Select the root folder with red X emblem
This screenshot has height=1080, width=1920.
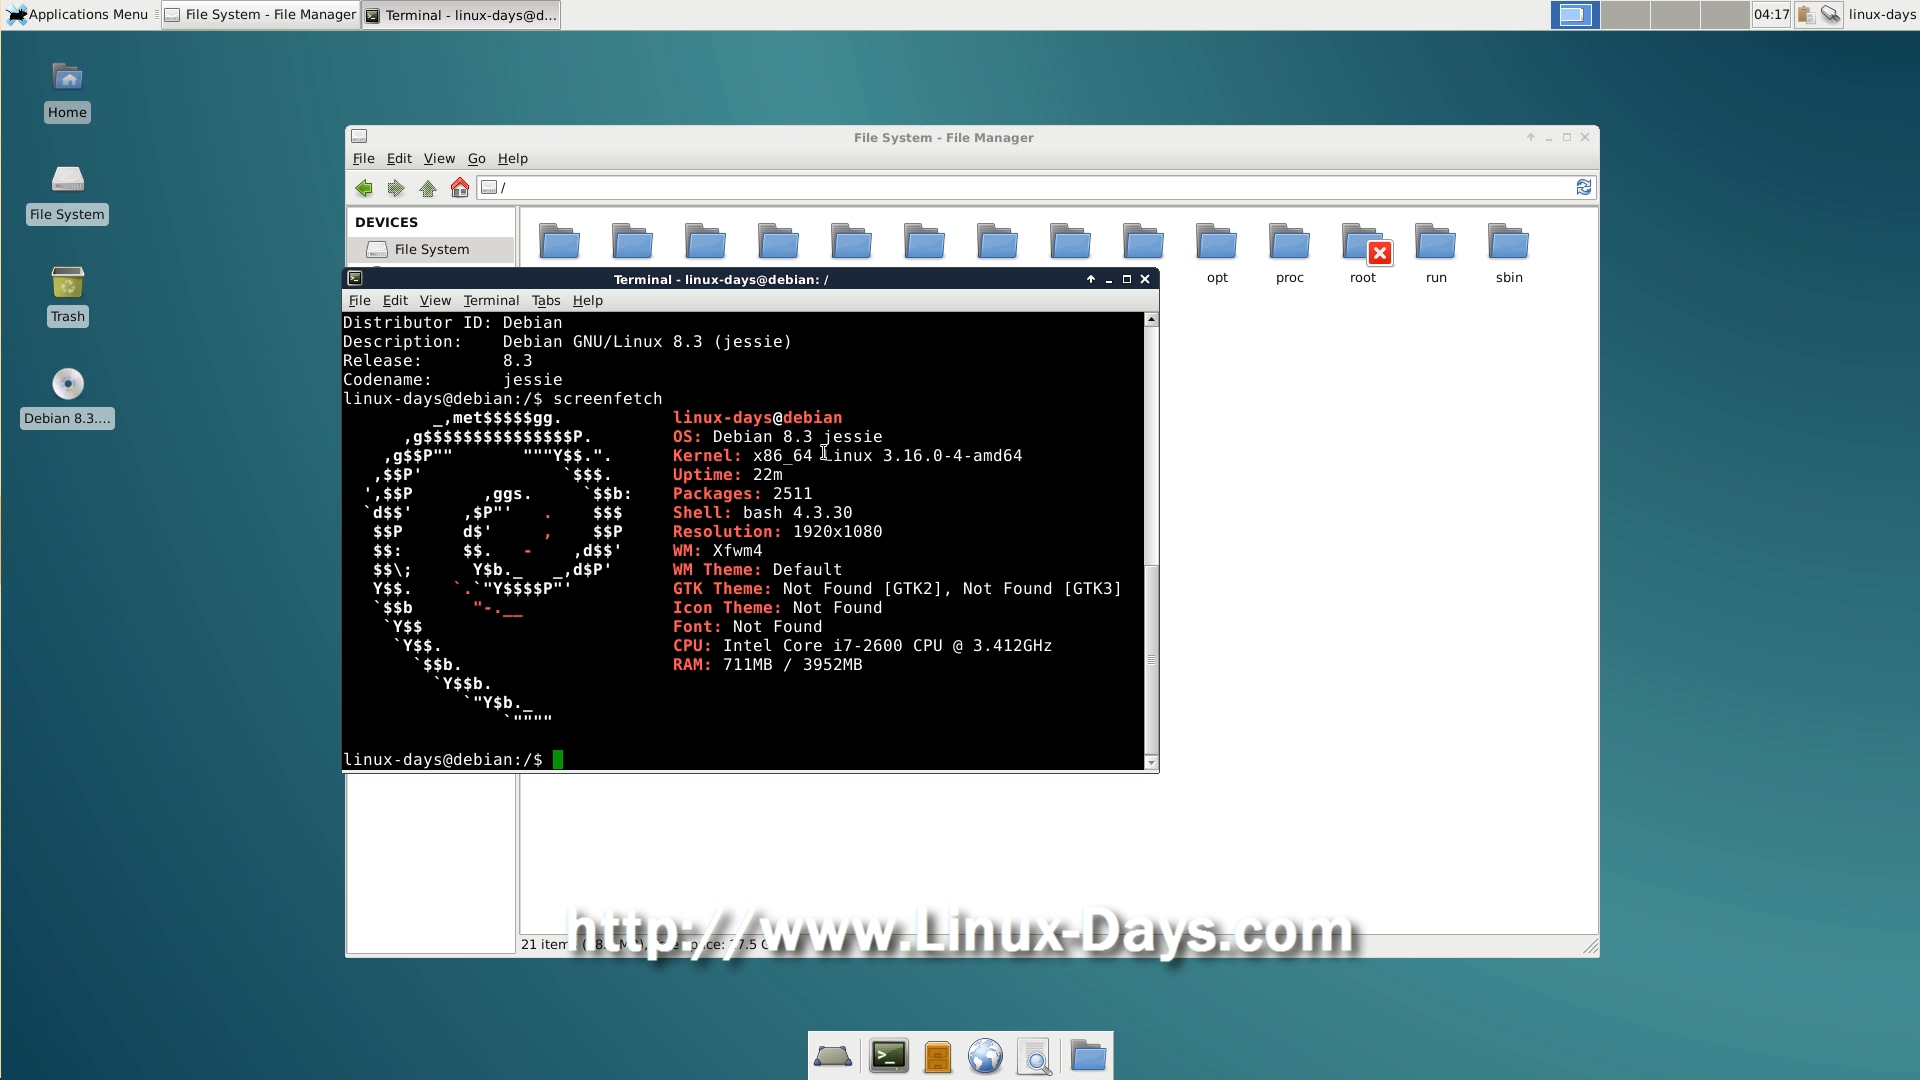coord(1363,254)
